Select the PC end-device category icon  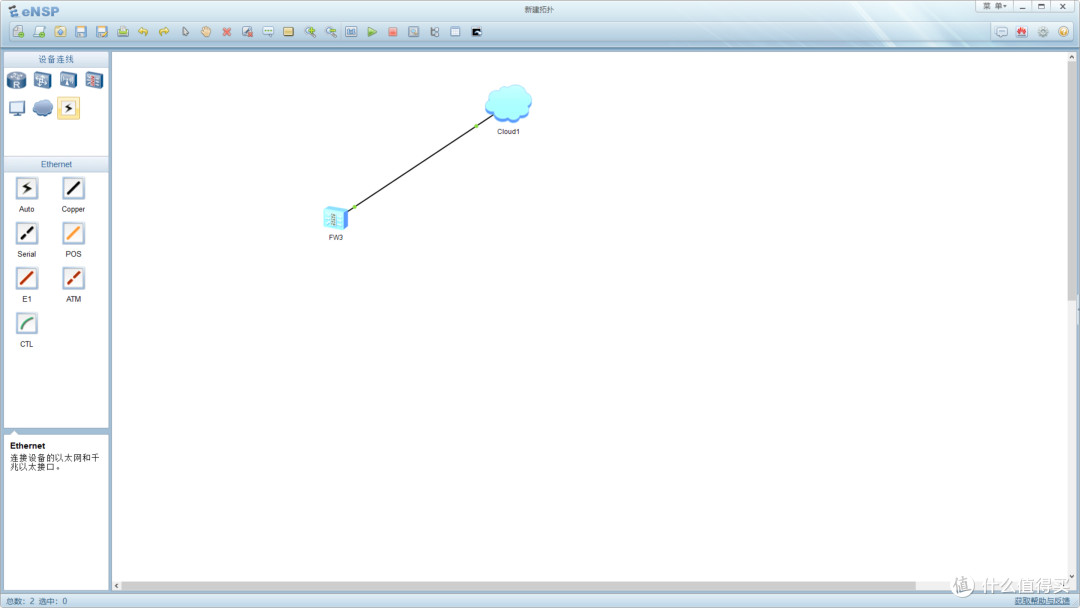pos(17,108)
